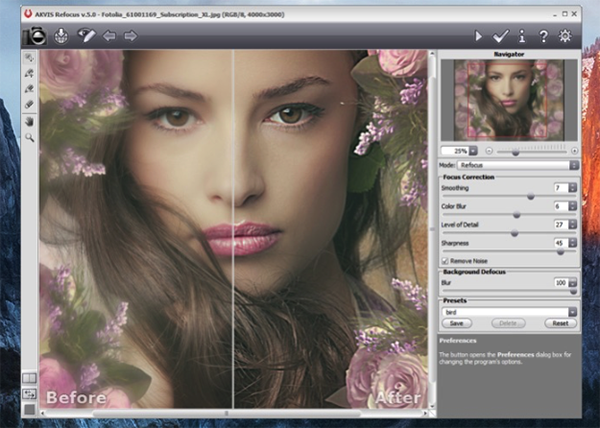
Task: Click the undo left arrow
Action: (x=109, y=36)
